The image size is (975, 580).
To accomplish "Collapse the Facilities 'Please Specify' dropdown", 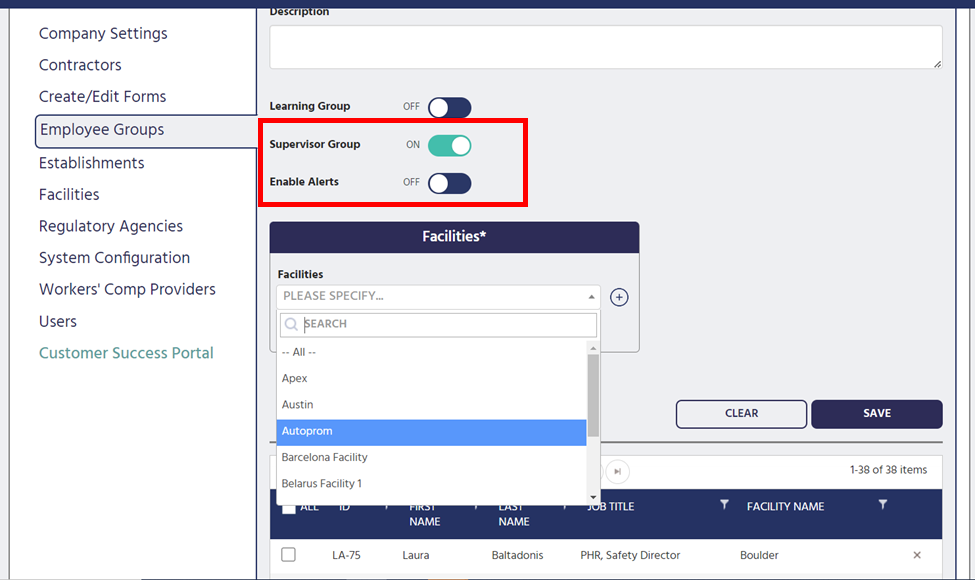I will (591, 297).
